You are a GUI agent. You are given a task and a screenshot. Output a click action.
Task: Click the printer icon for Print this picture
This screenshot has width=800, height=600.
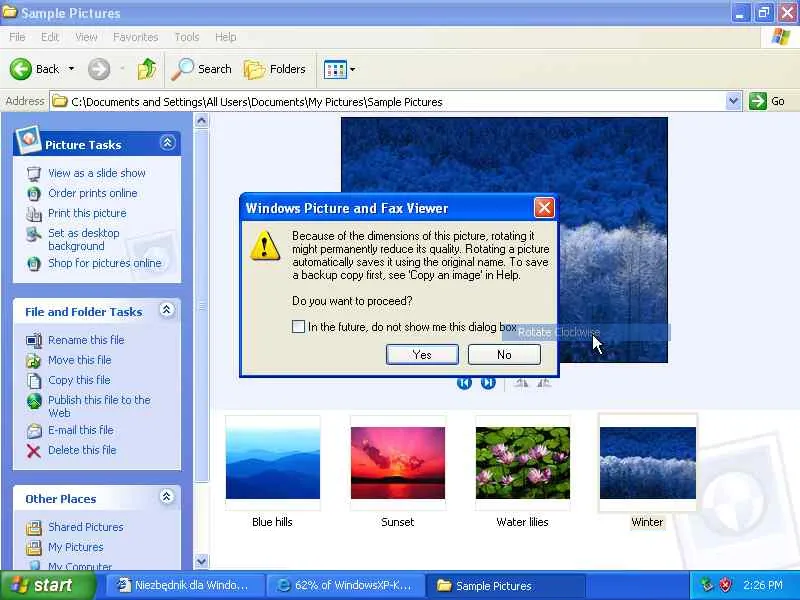(34, 214)
